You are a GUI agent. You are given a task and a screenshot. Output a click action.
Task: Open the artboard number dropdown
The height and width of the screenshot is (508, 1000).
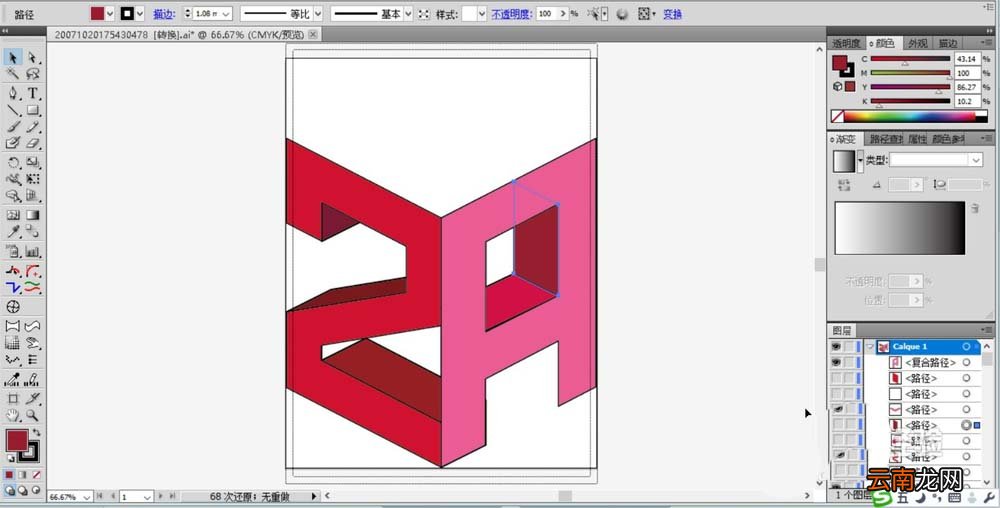147,497
